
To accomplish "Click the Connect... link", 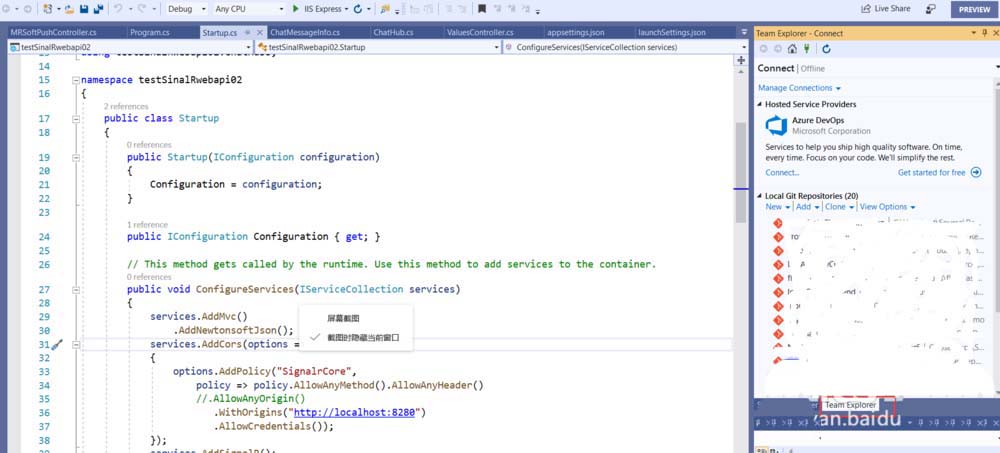I will pyautogui.click(x=782, y=172).
